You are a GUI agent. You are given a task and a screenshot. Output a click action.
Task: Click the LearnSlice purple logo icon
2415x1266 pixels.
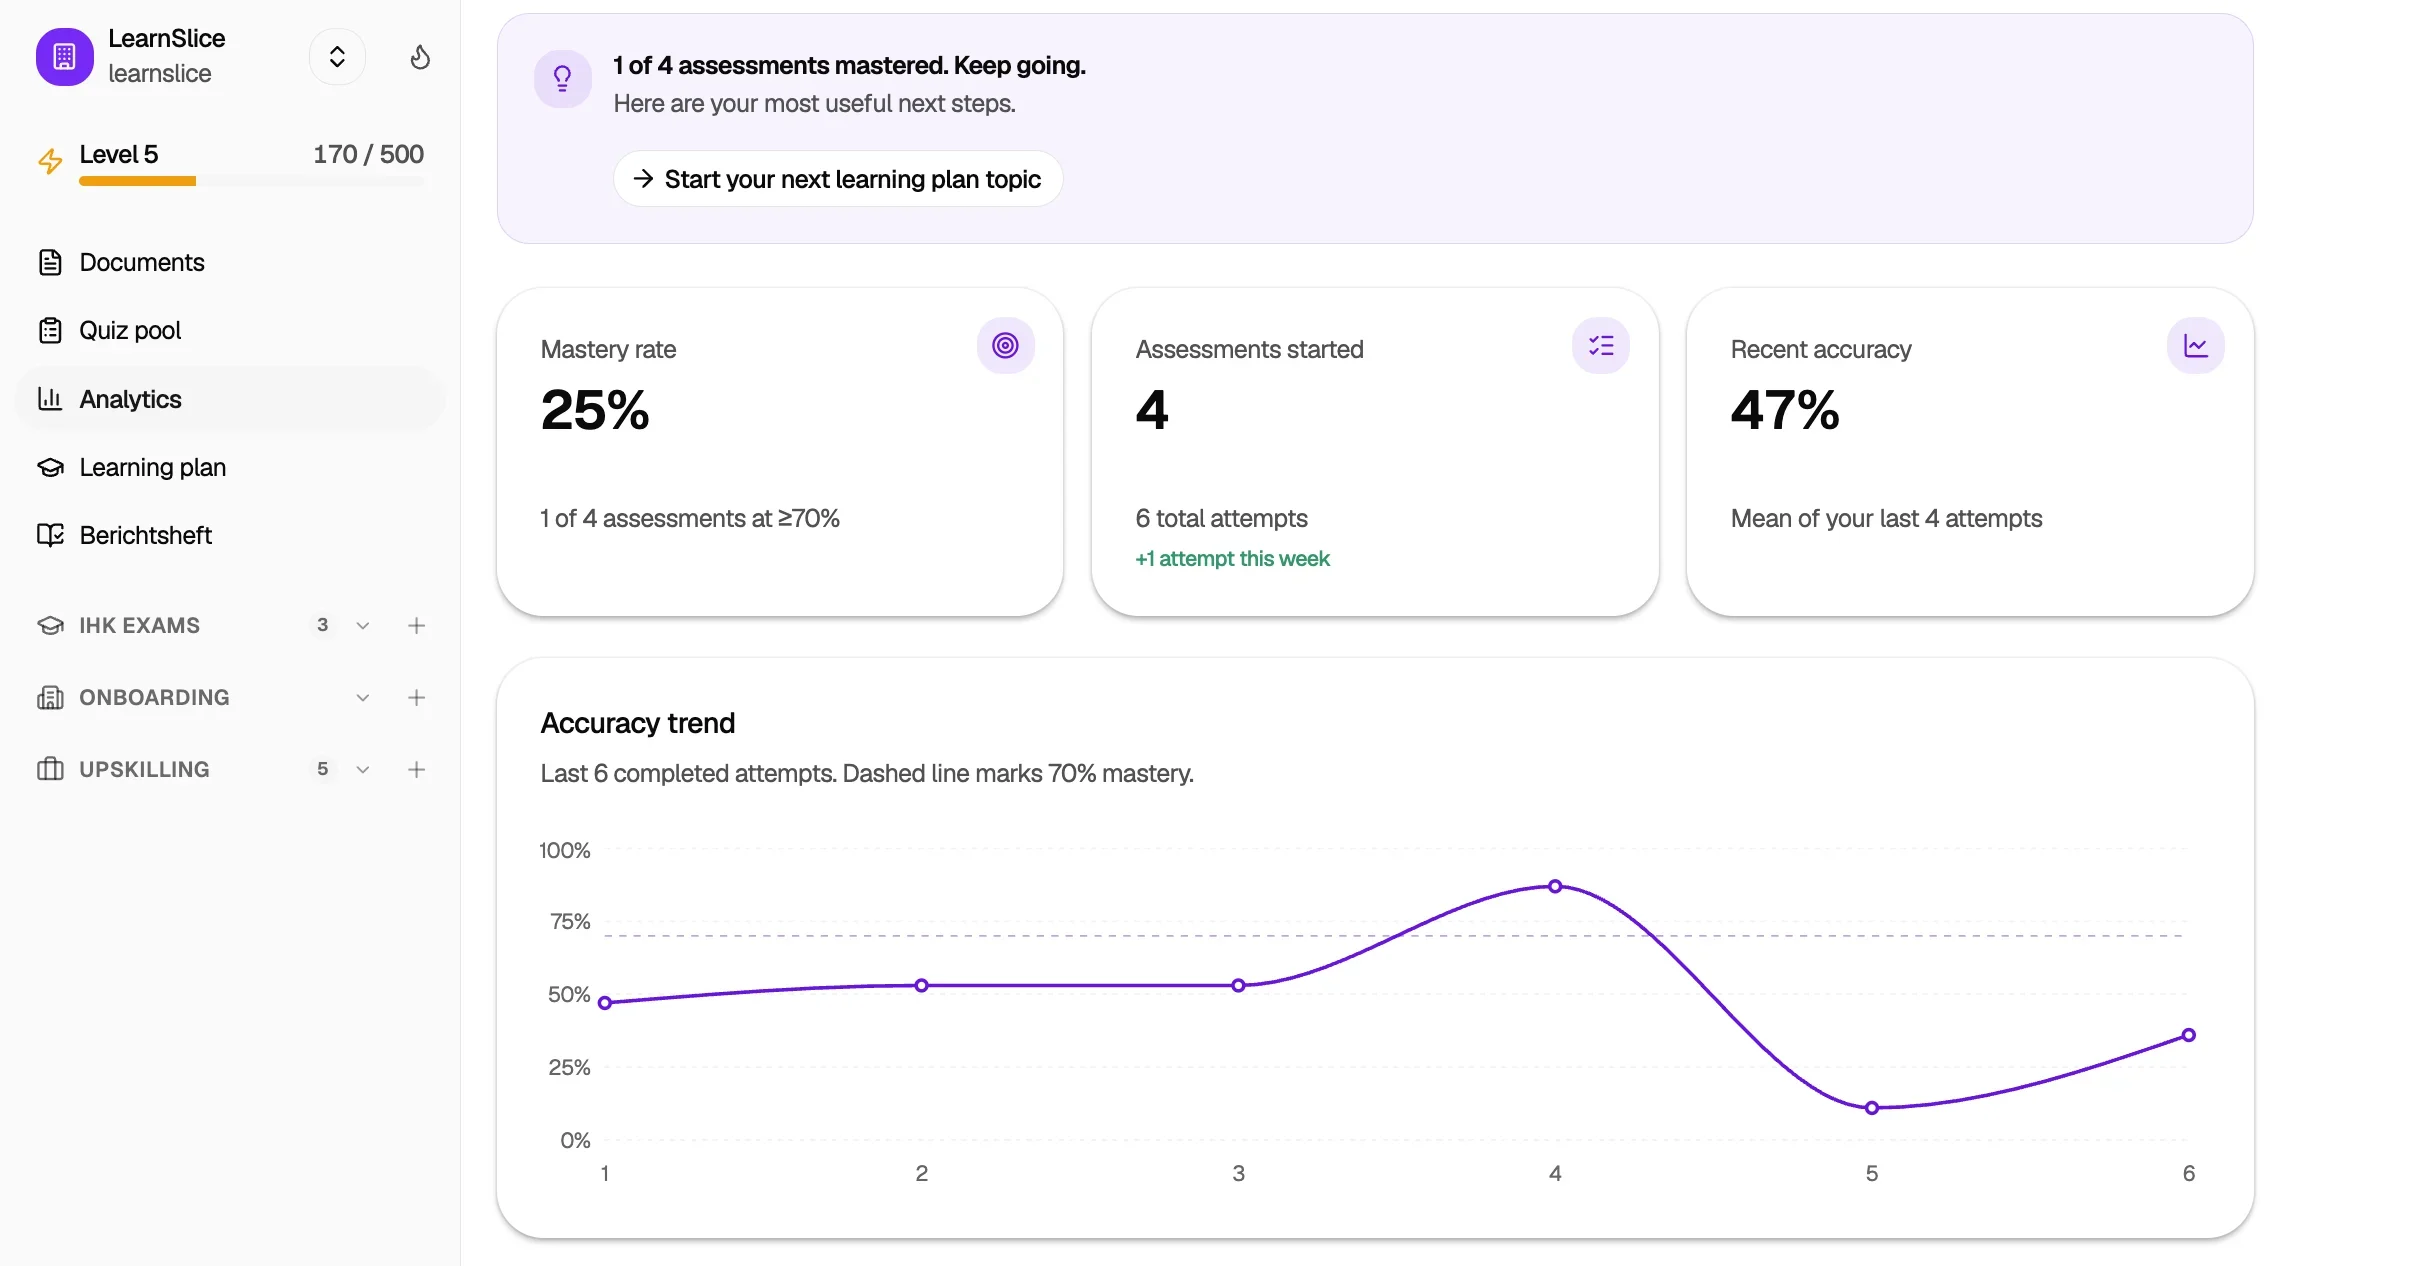pos(65,57)
